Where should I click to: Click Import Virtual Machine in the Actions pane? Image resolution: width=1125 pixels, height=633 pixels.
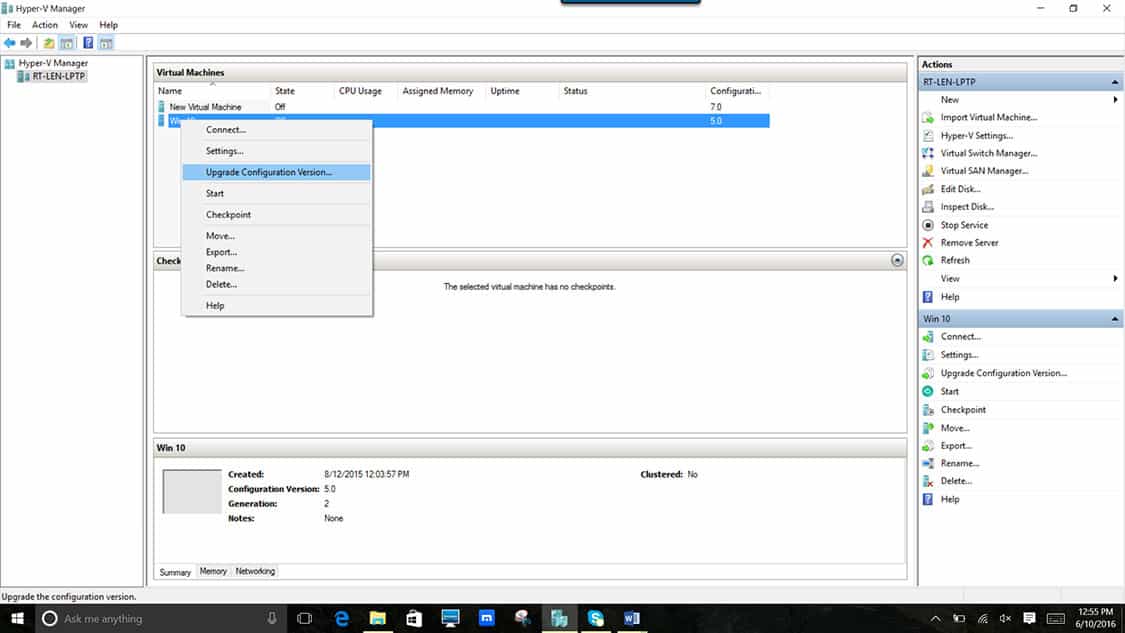(x=988, y=117)
